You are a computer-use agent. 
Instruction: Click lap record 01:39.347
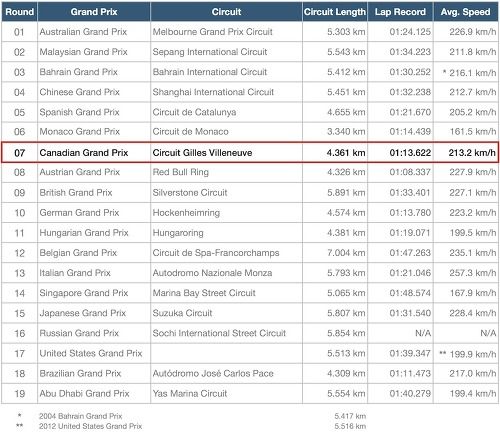[410, 353]
